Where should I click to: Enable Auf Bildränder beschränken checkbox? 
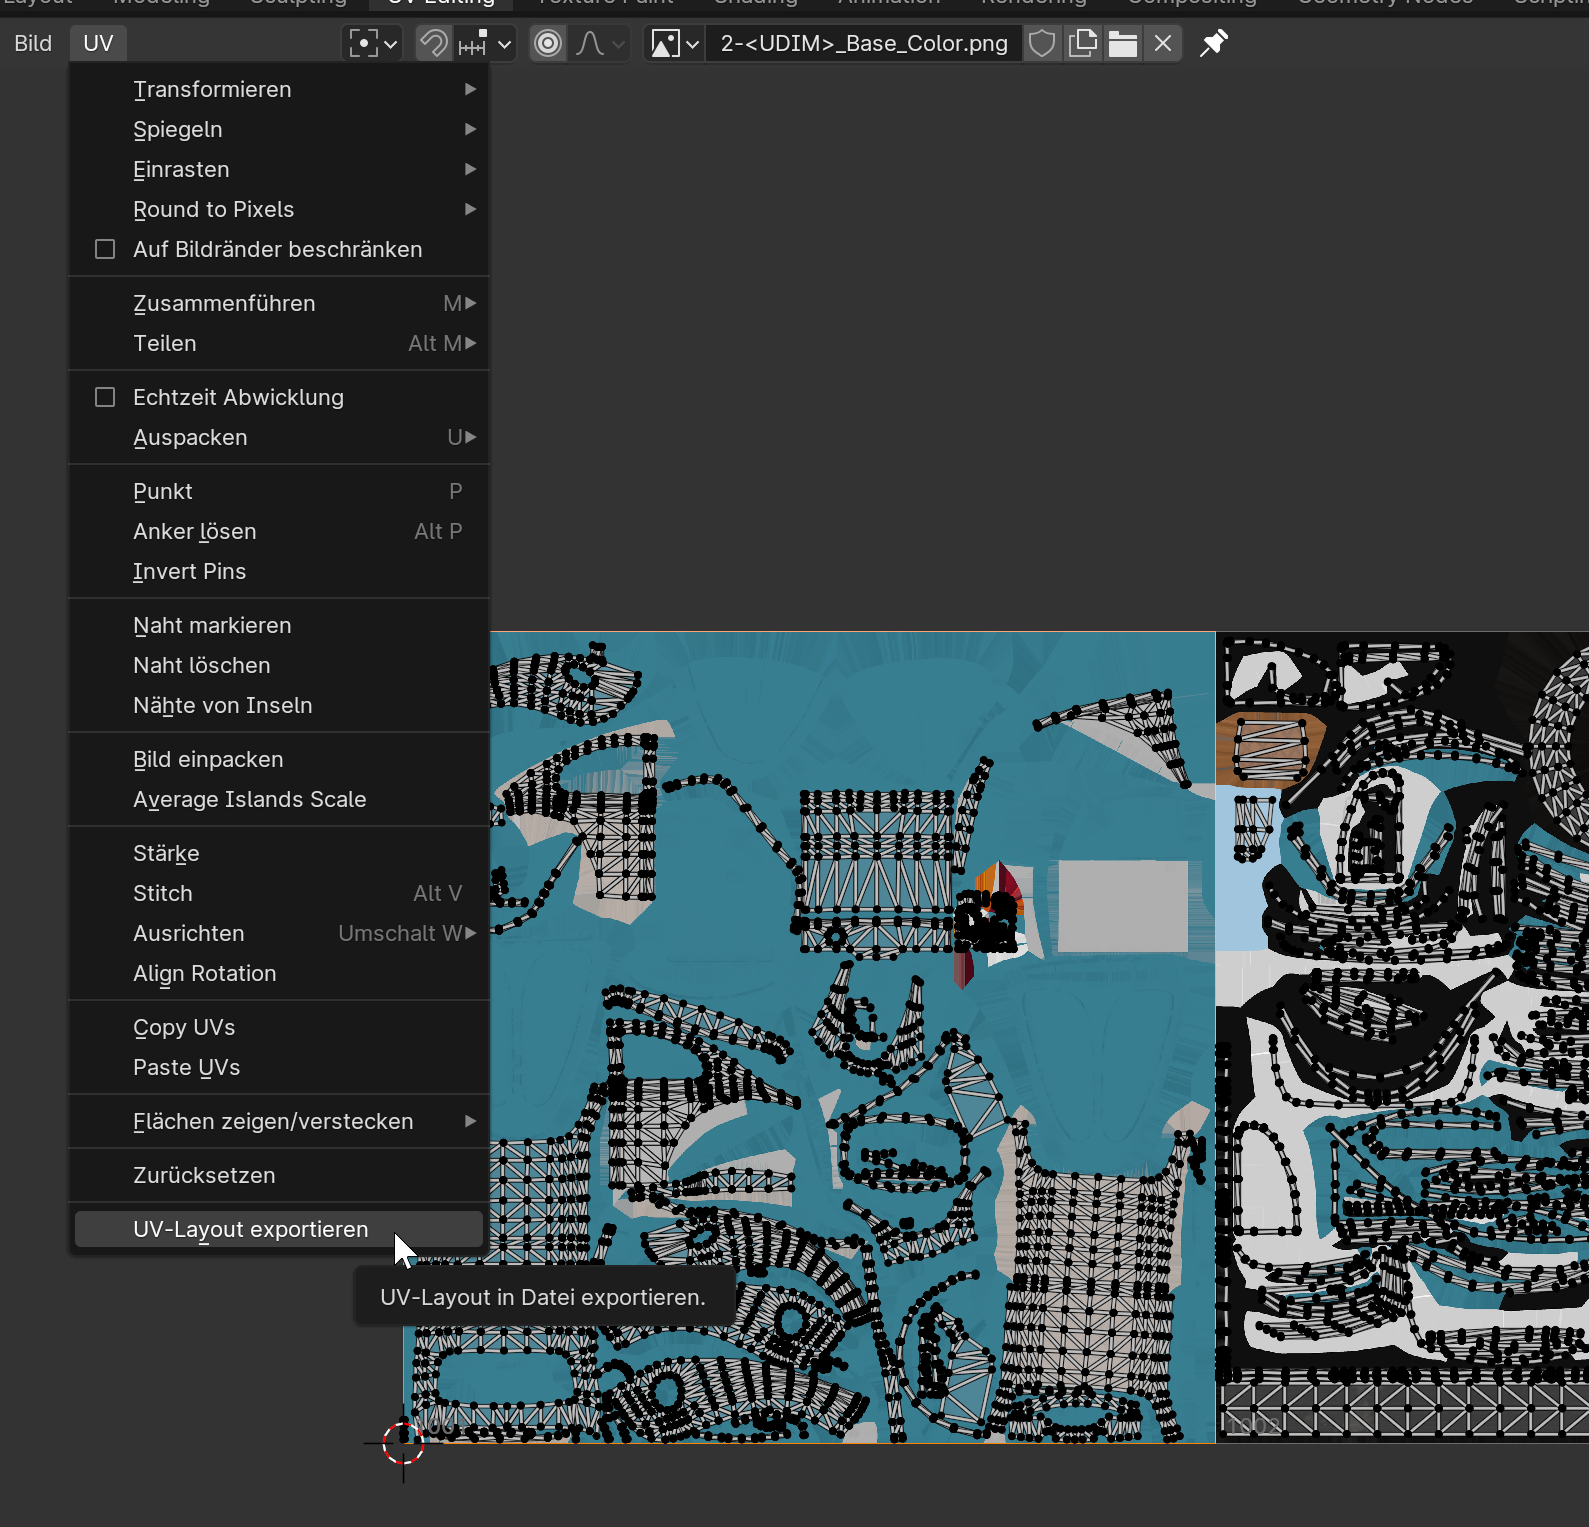click(x=105, y=249)
